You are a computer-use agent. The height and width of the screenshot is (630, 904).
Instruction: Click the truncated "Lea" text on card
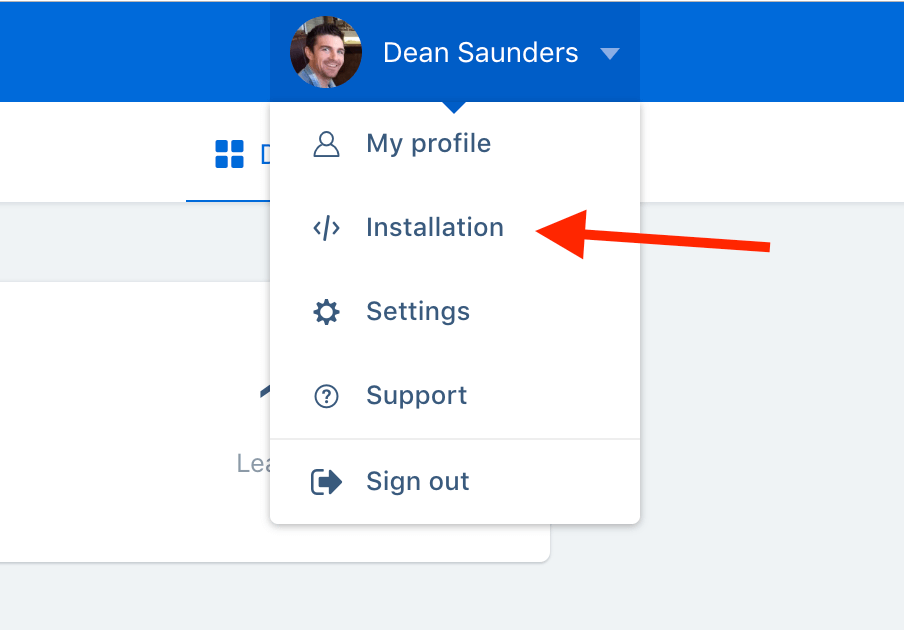(x=253, y=463)
